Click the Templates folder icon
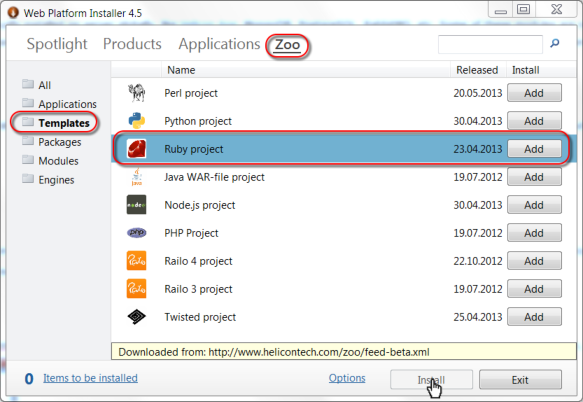This screenshot has height=402, width=583. click(28, 122)
